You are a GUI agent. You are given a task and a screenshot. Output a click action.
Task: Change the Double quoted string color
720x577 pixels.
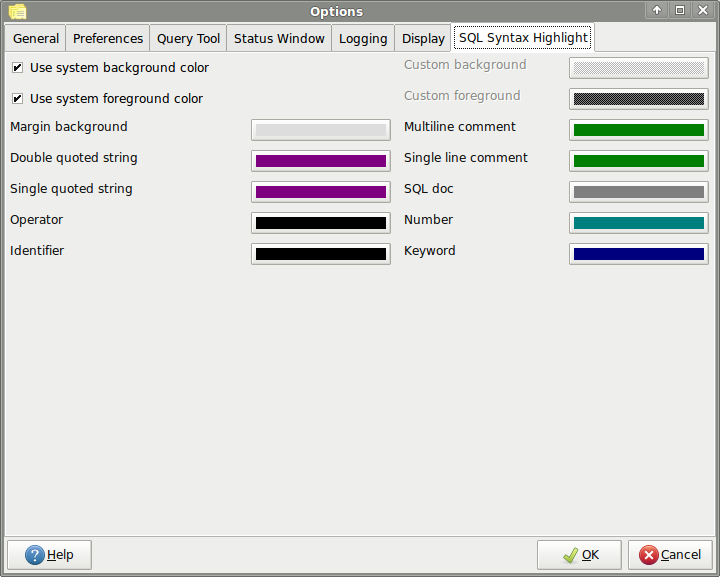pos(320,161)
